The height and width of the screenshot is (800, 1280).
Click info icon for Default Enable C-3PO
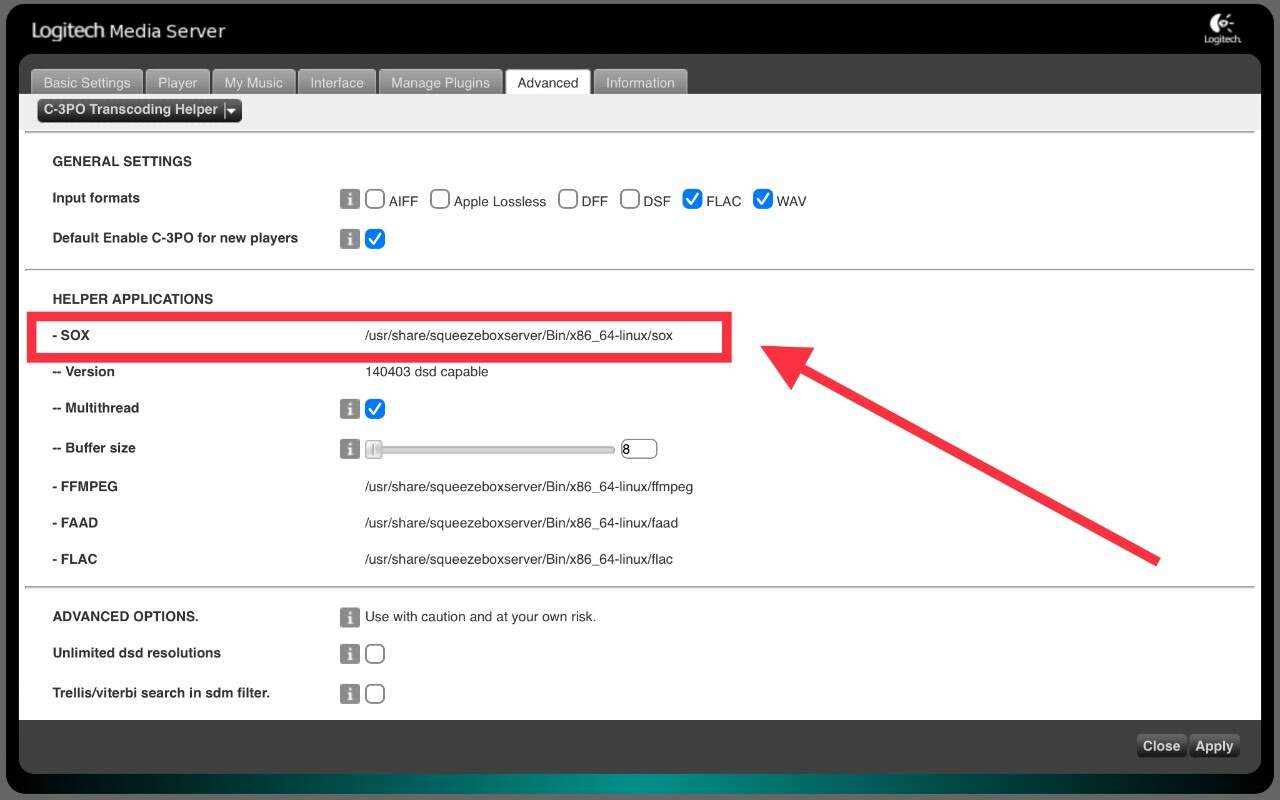coord(349,239)
